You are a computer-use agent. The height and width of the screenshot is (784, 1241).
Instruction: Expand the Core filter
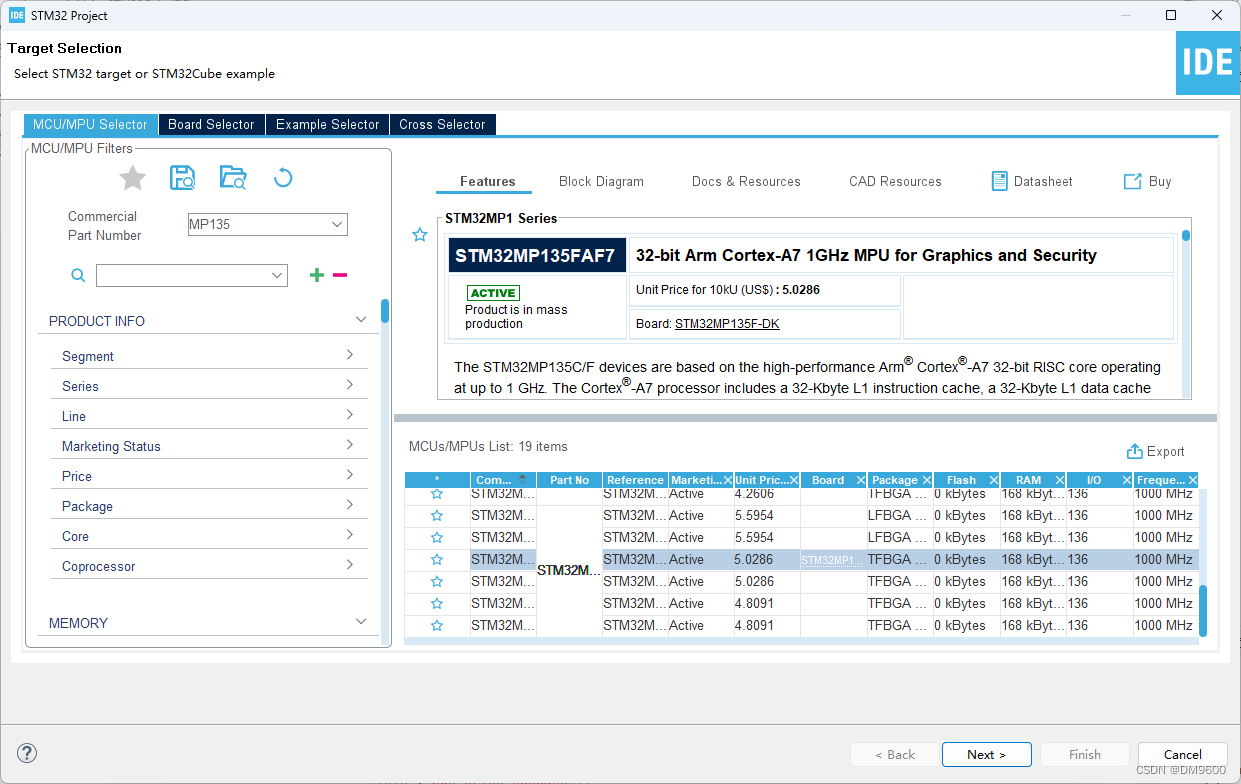pos(349,535)
